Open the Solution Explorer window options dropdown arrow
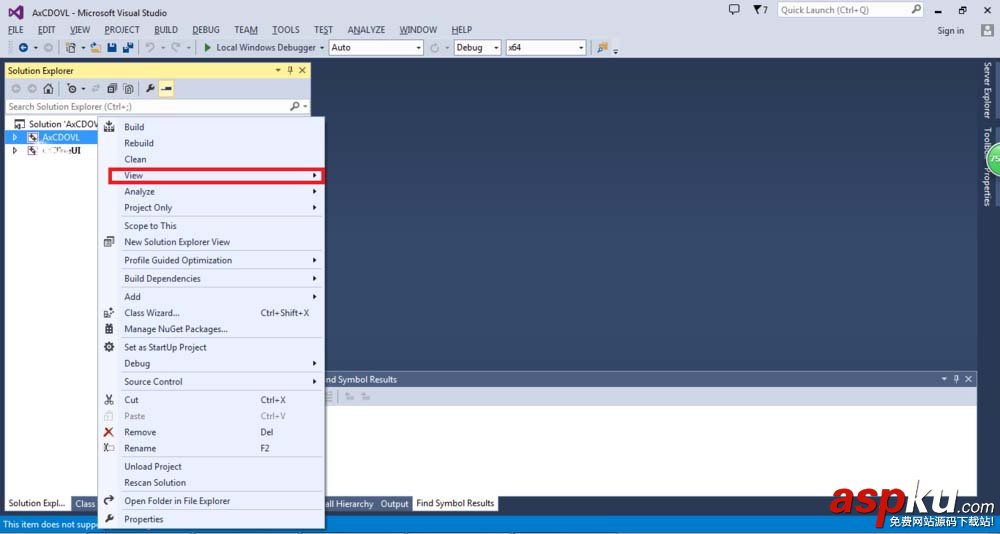The width and height of the screenshot is (1000, 534). [278, 70]
